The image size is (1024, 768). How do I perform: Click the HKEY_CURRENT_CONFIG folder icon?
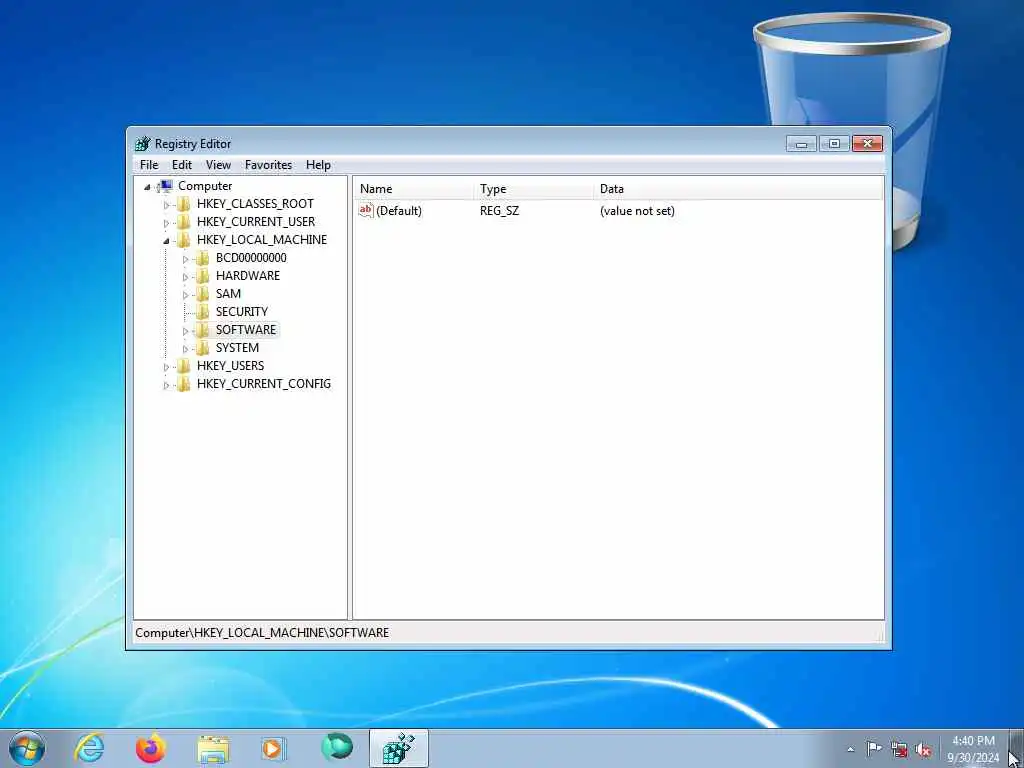(184, 383)
